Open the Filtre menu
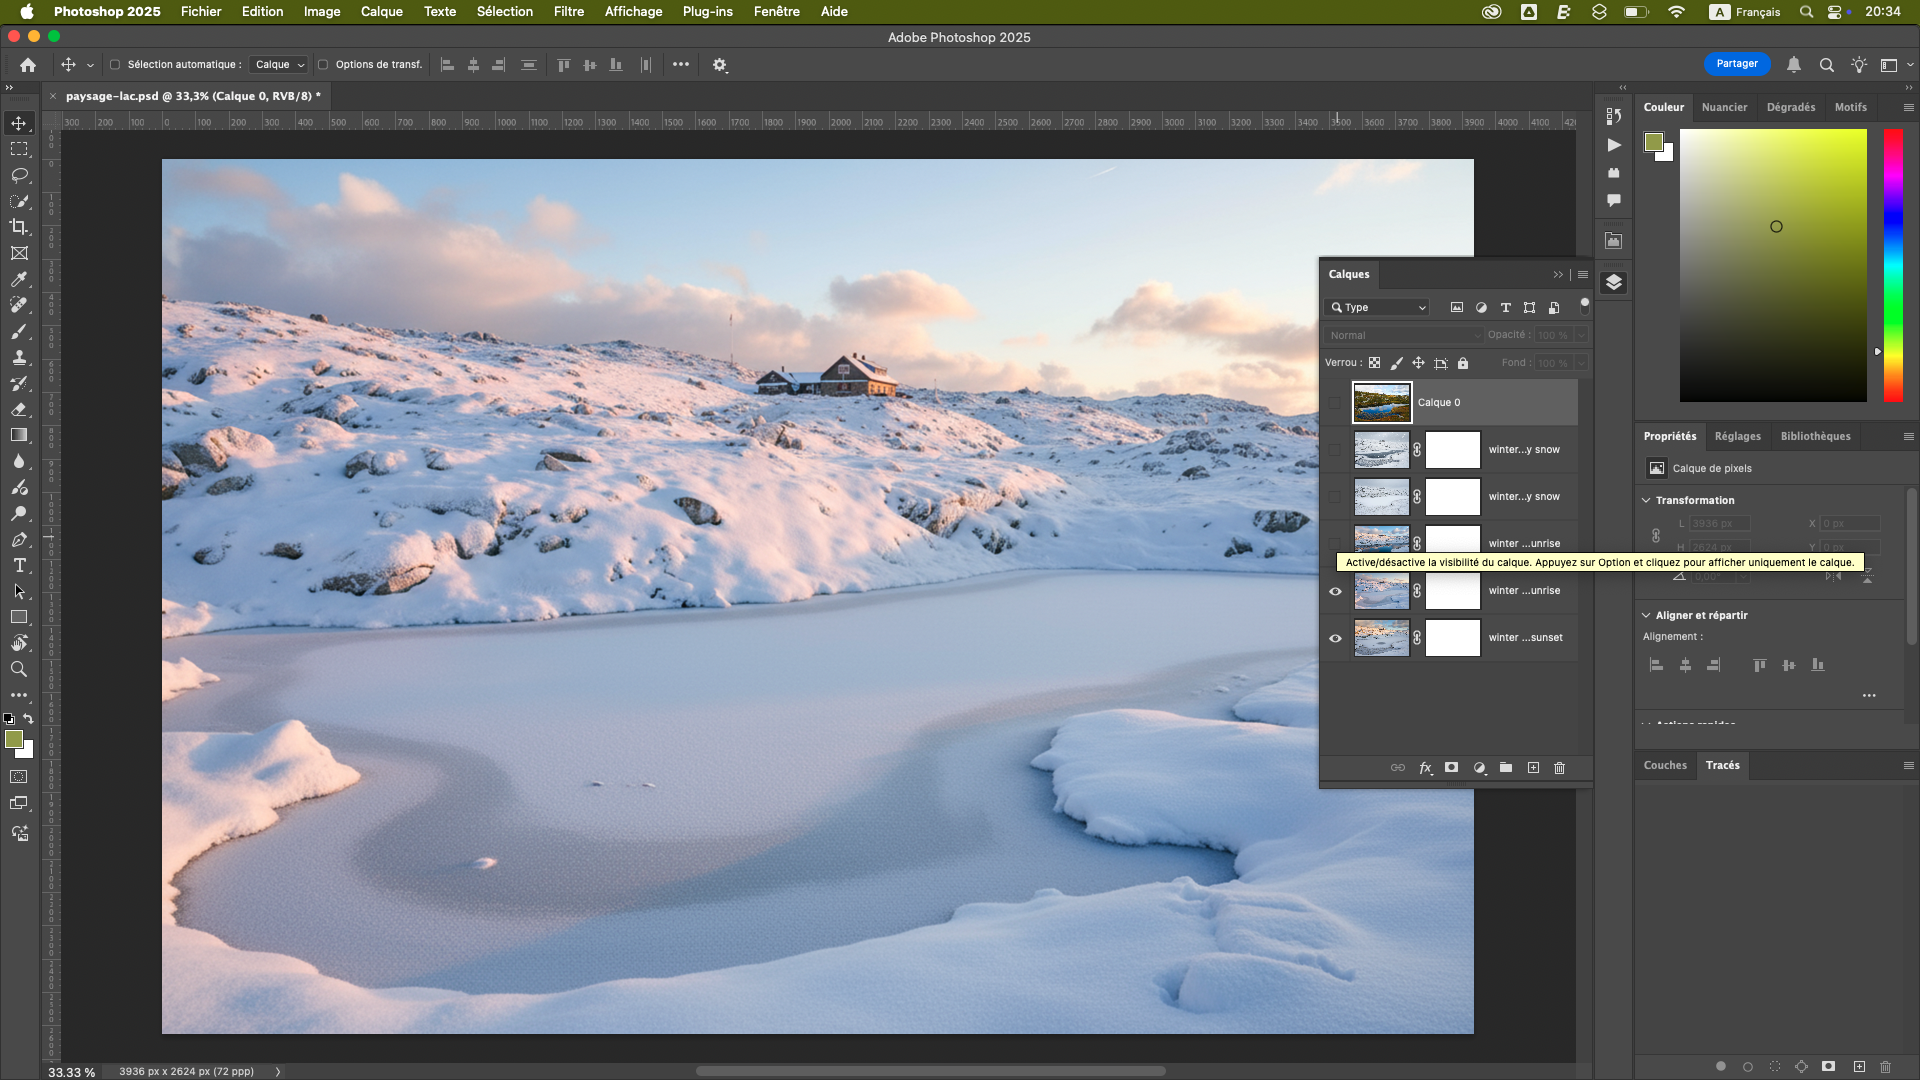Screen dimensions: 1920x1080 pyautogui.click(x=568, y=12)
